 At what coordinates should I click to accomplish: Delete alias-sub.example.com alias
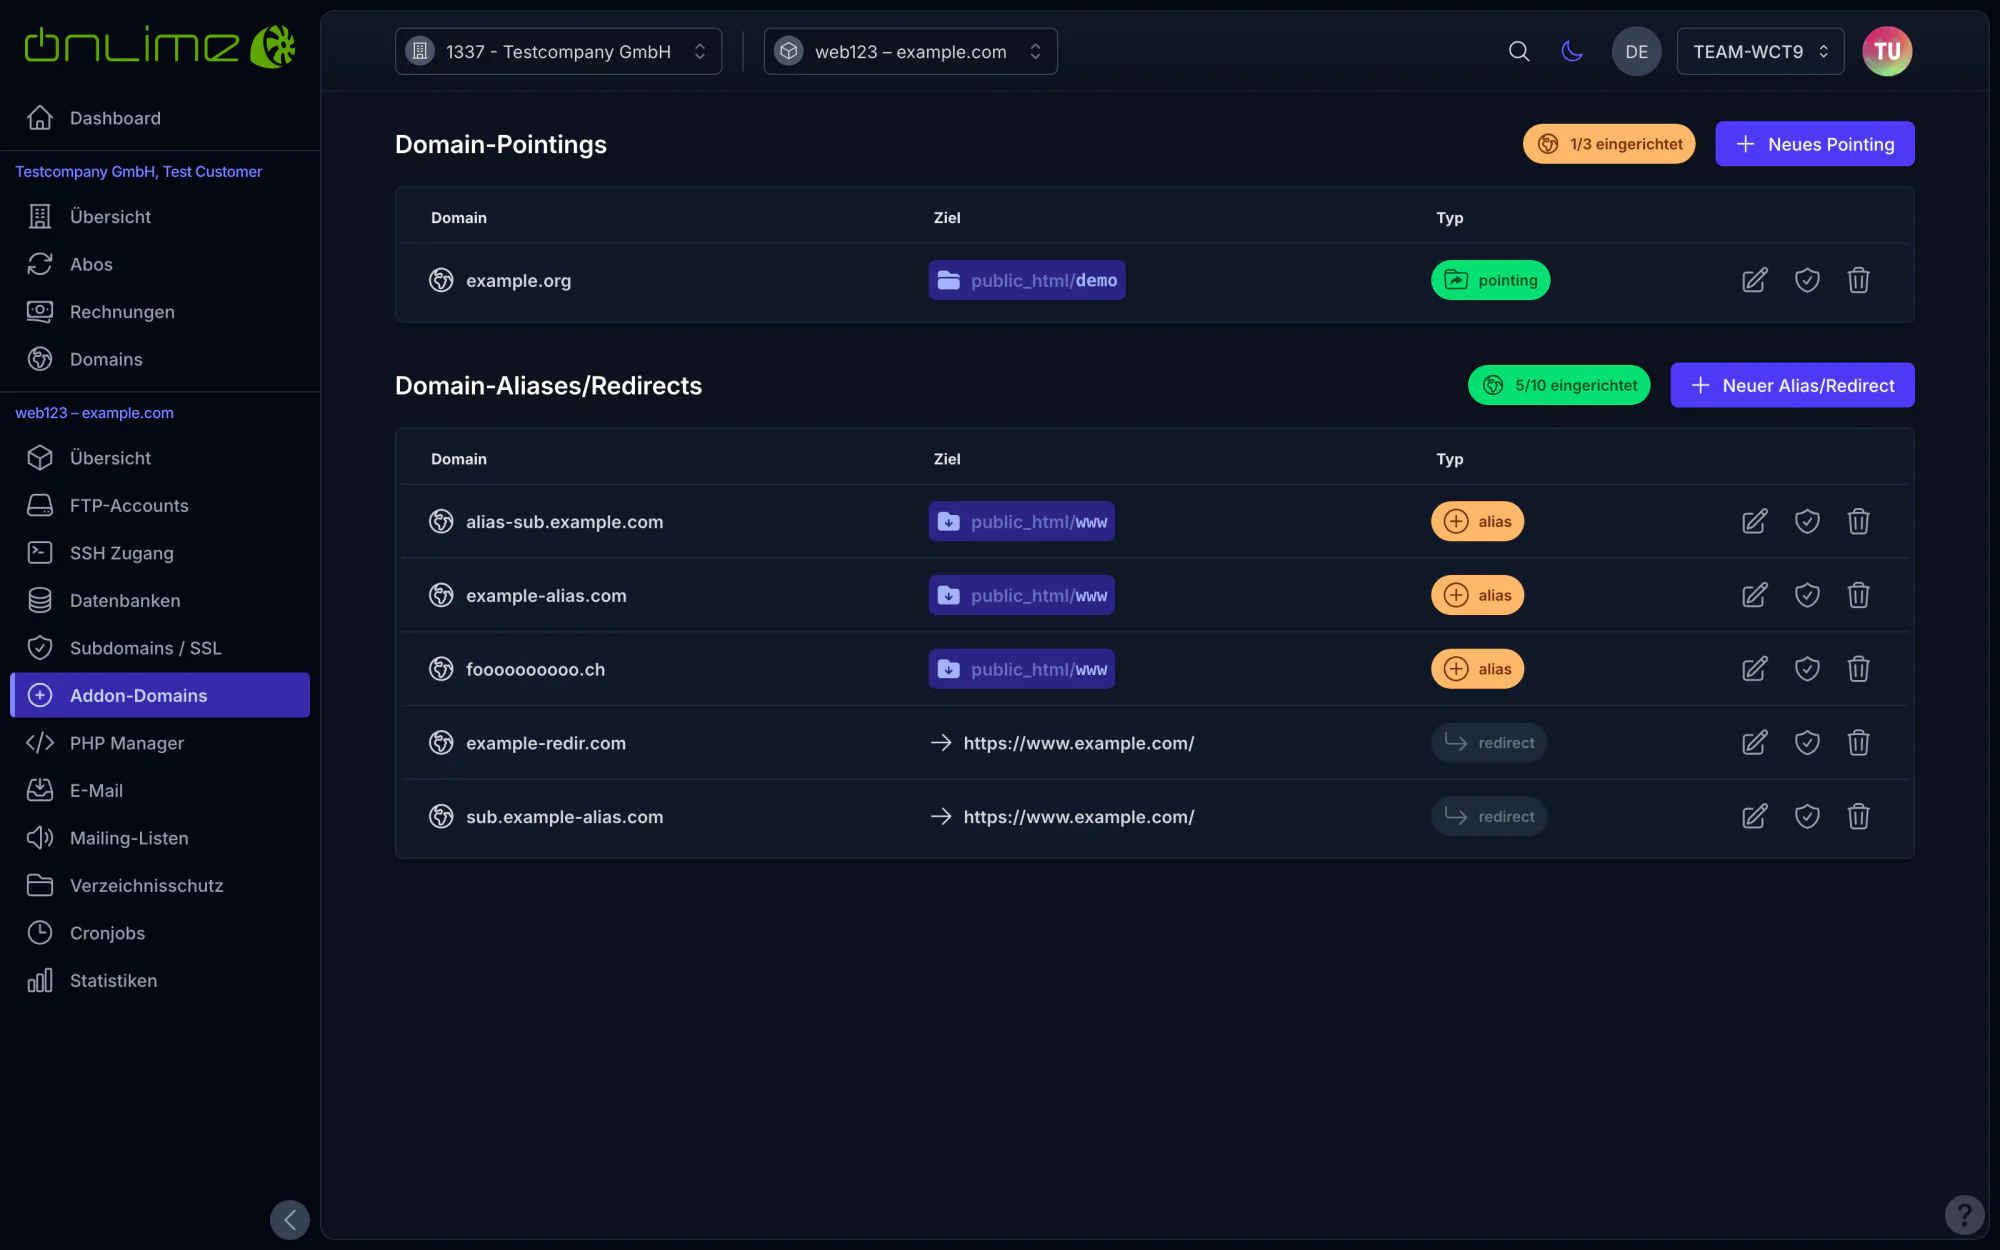pos(1859,521)
